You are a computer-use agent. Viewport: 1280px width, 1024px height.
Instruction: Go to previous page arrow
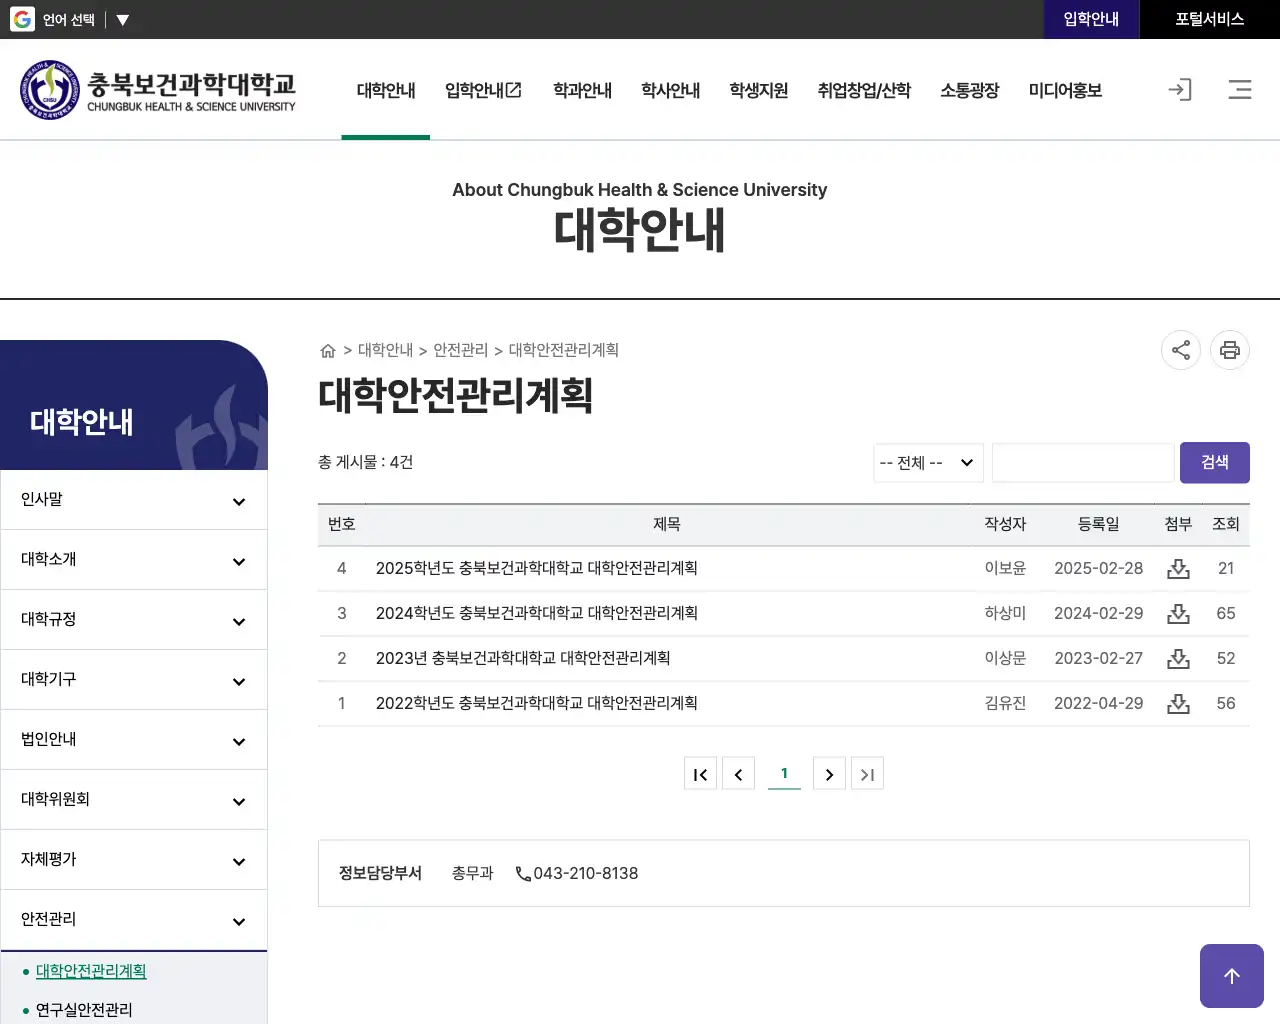click(x=738, y=774)
